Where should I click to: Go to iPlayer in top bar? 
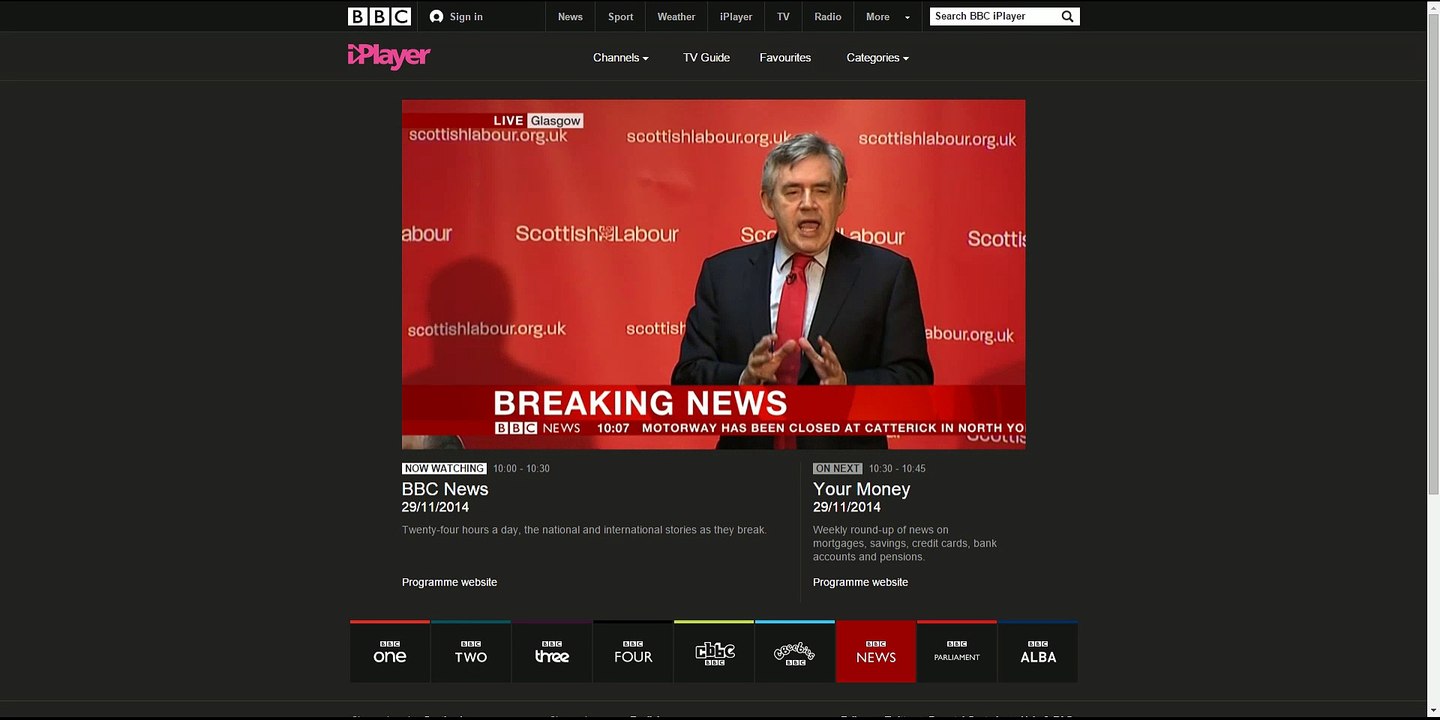click(x=736, y=17)
